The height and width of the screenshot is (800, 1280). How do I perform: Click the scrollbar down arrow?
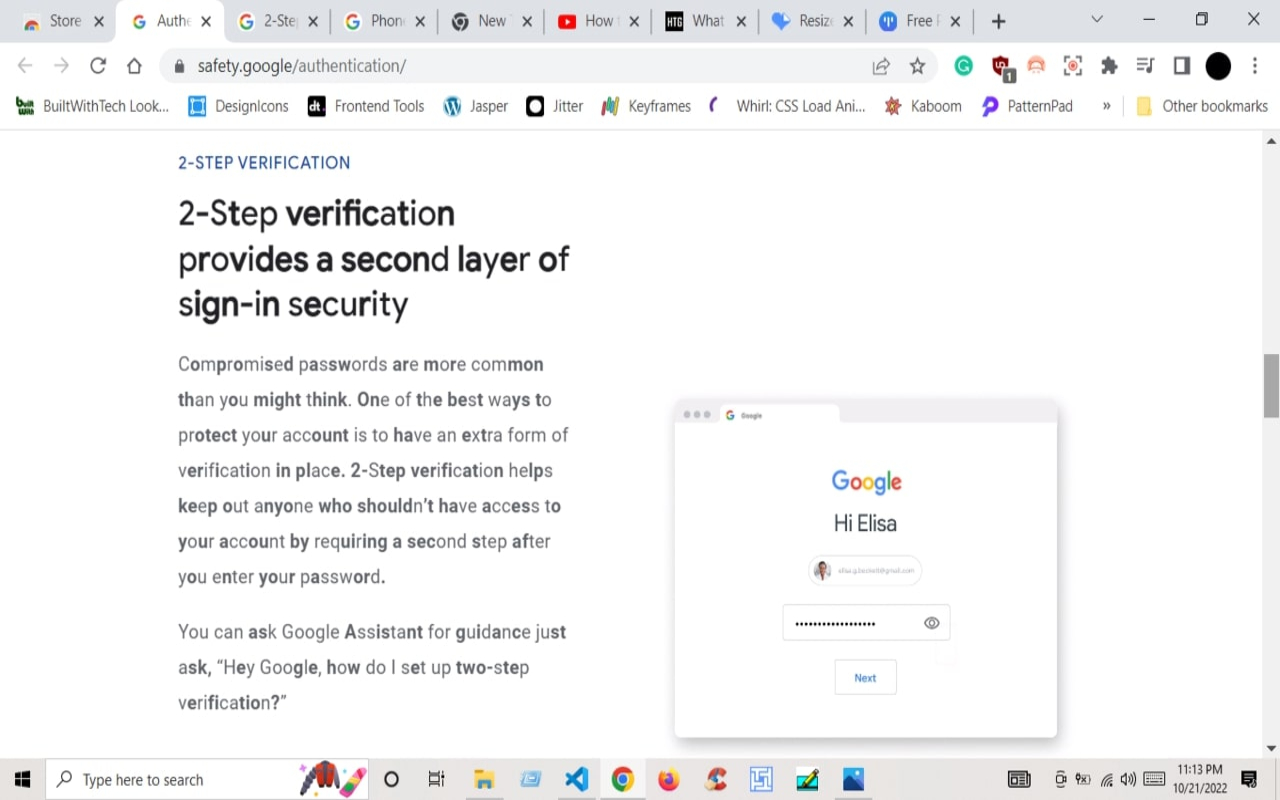[1271, 748]
